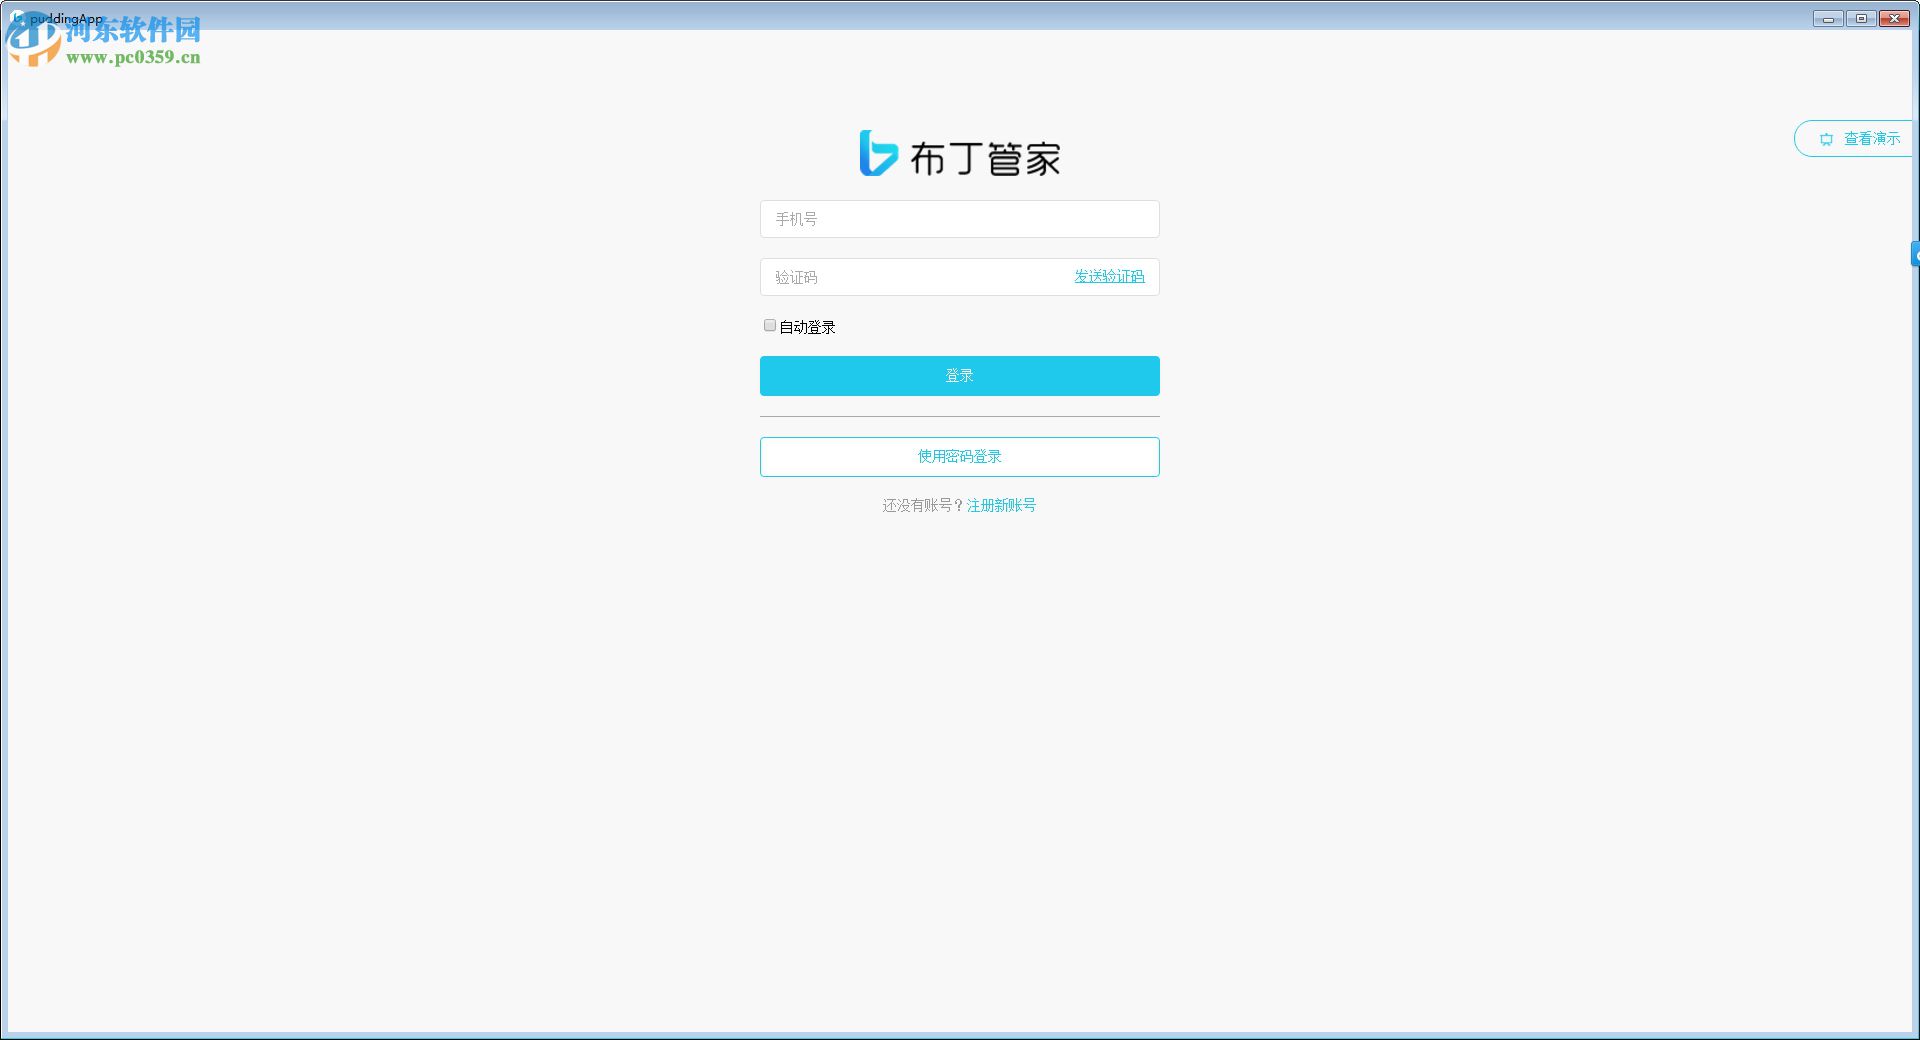The width and height of the screenshot is (1920, 1040).
Task: Open the 注册新账号 registration link
Action: [x=1001, y=505]
